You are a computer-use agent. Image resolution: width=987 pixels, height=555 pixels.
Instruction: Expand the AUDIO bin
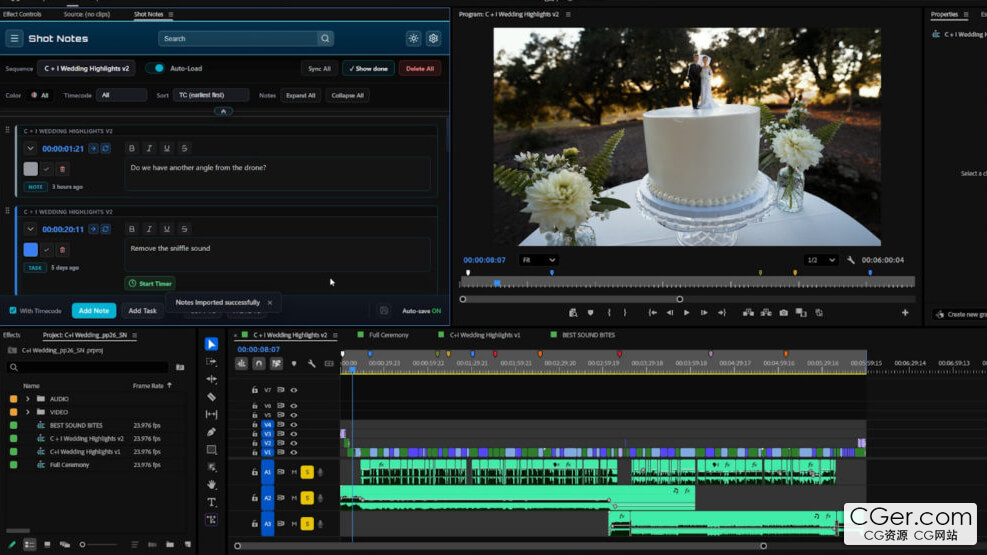coord(28,399)
